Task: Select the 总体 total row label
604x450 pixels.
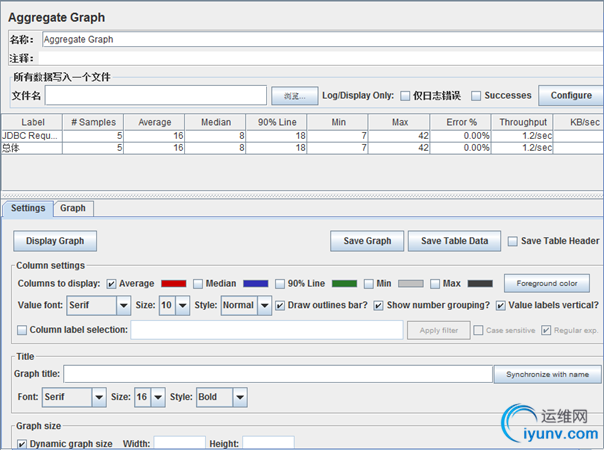Action: coord(32,148)
